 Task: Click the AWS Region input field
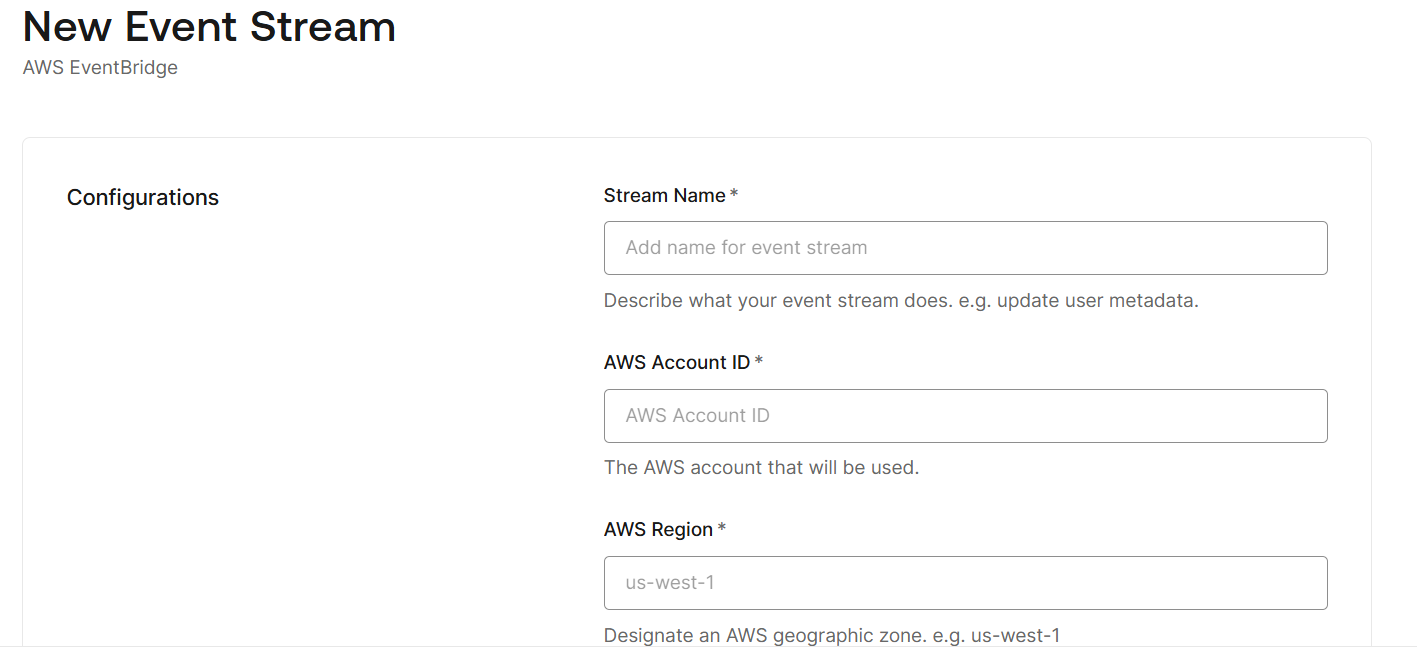(x=965, y=582)
